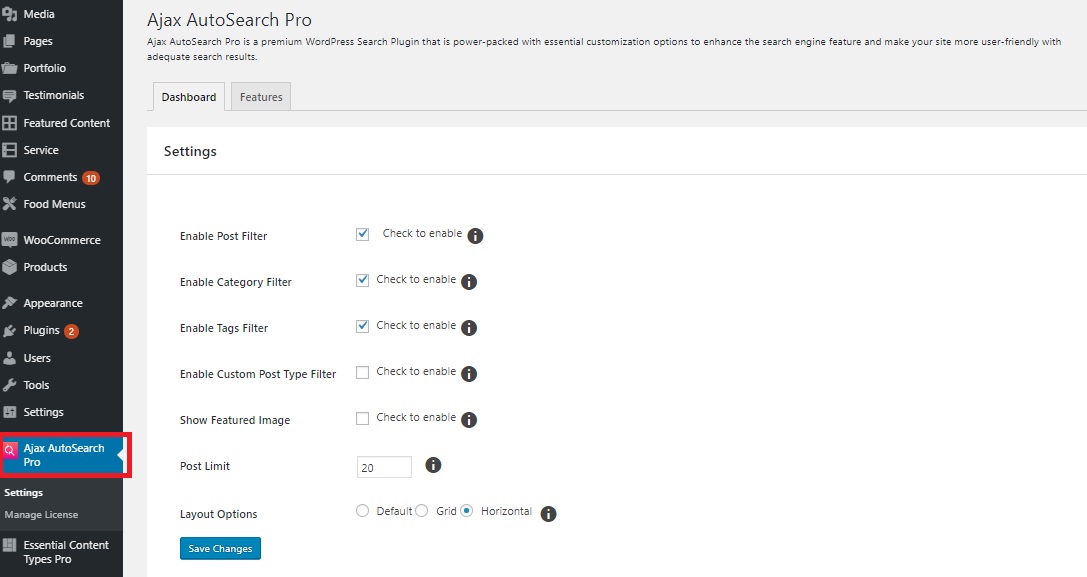Check the Show Featured Image checkbox

[x=363, y=418]
